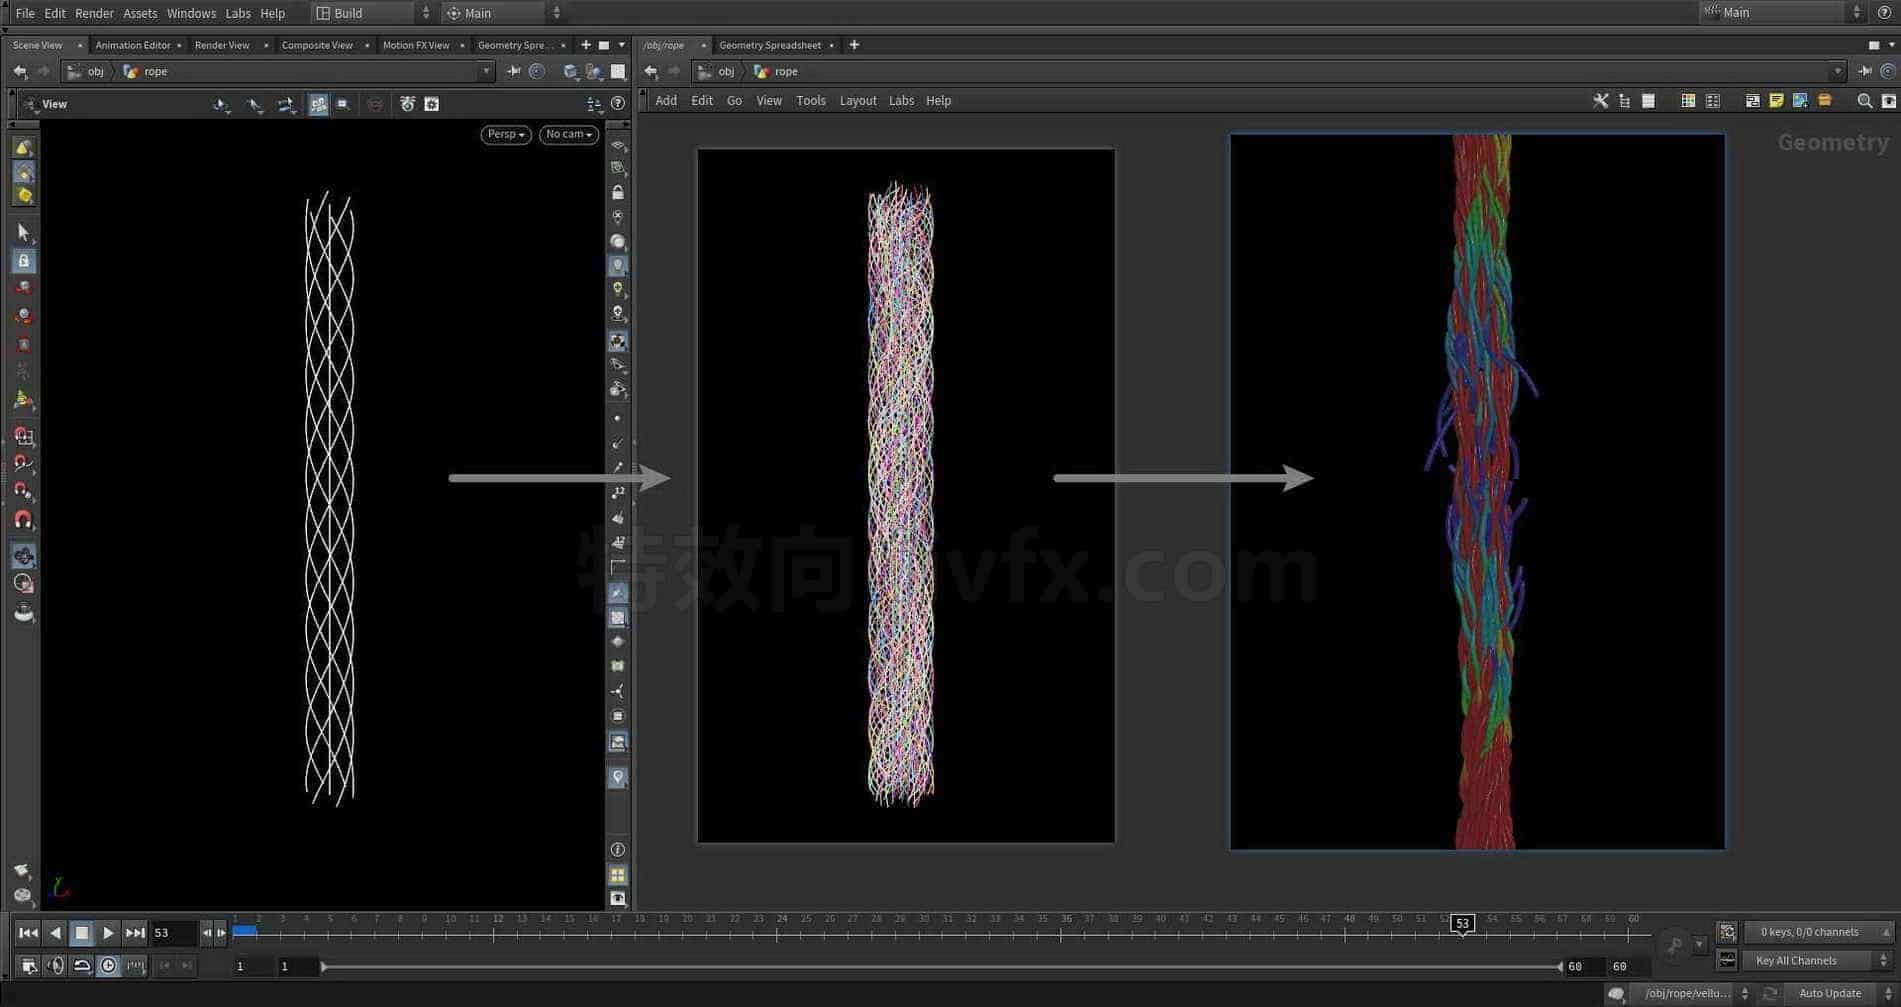The height and width of the screenshot is (1007, 1901).
Task: Open the network editor Layout menu
Action: point(858,100)
